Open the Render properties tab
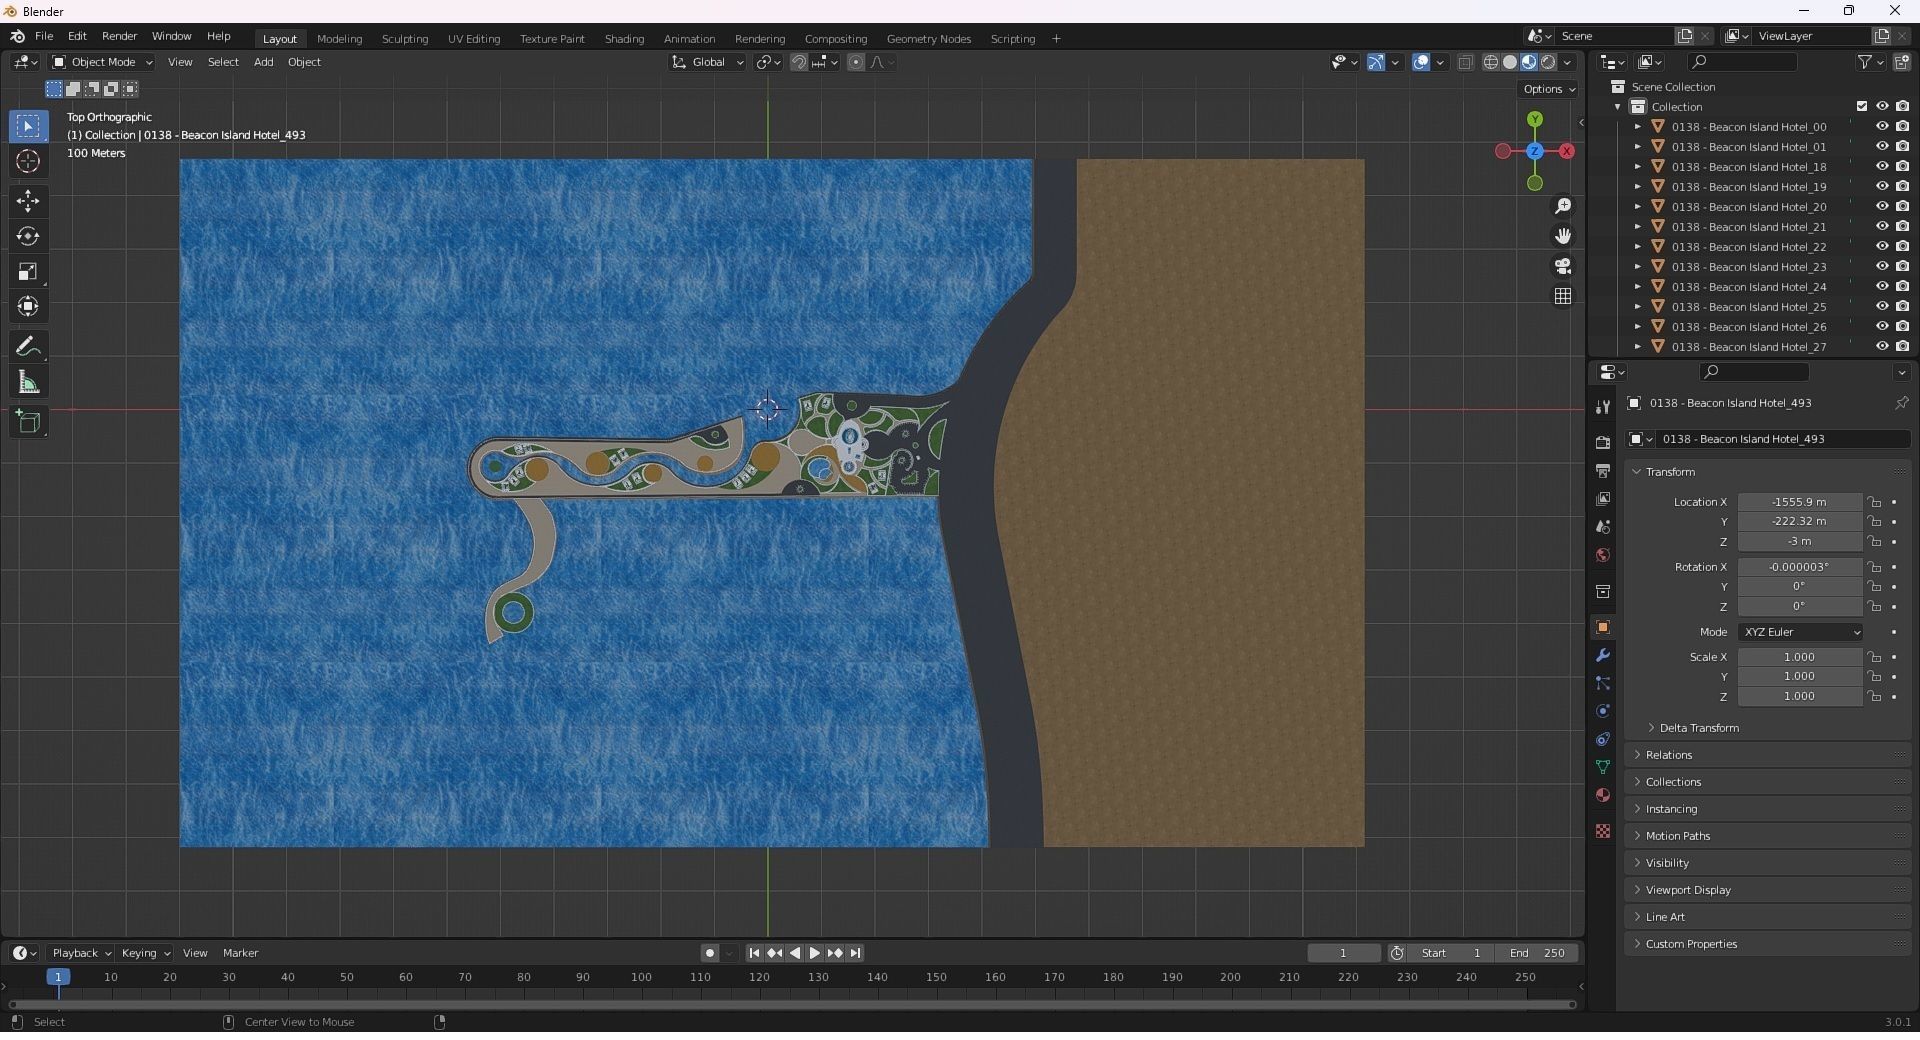The width and height of the screenshot is (1920, 1040). click(x=1603, y=442)
